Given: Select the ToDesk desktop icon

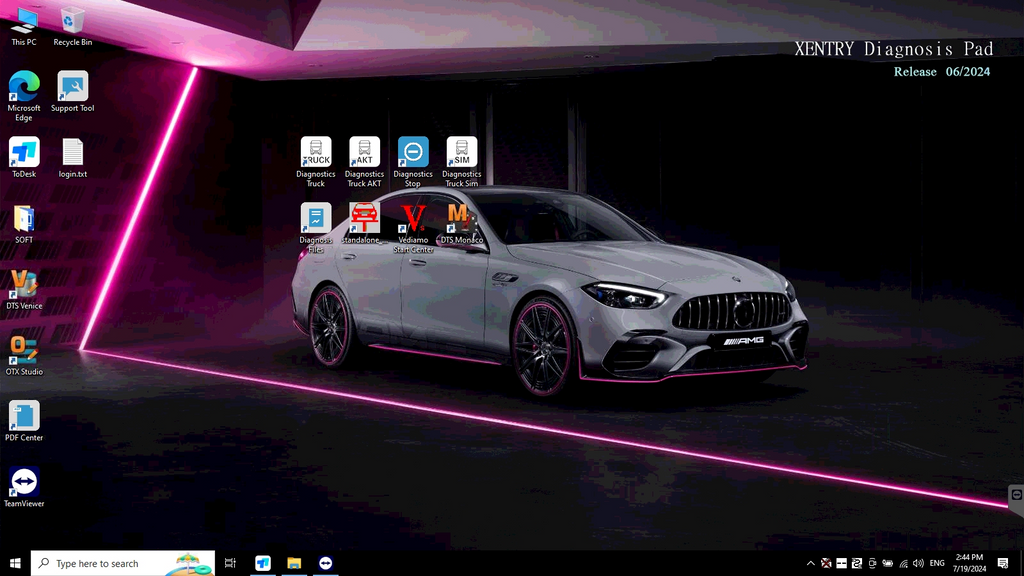Looking at the screenshot, I should click(24, 153).
